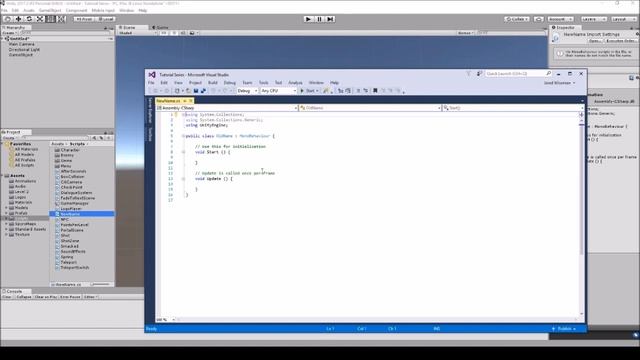Select Unity's Rect transform tool
The image size is (640, 360).
[x=51, y=19]
